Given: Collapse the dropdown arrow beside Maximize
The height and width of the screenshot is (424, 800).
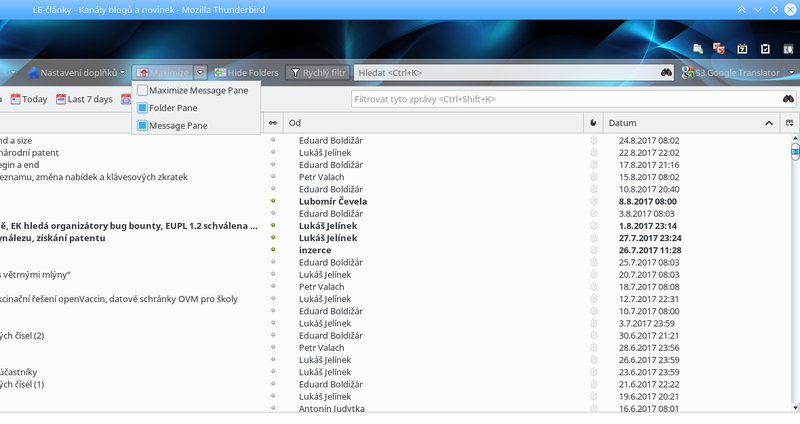Looking at the screenshot, I should (201, 72).
